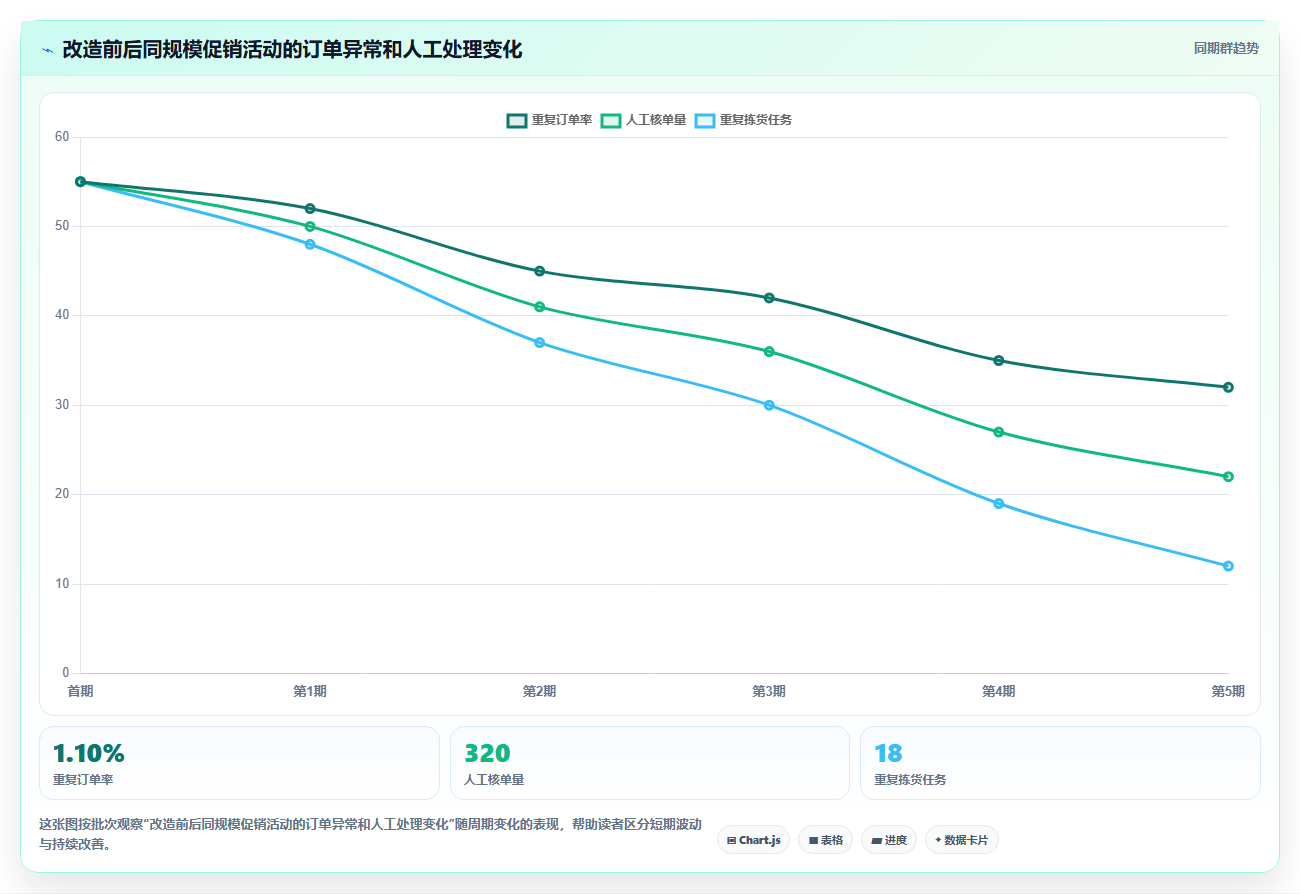This screenshot has width=1300, height=894.
Task: Open the 1.10% 重复订单率 stat card
Action: click(239, 763)
